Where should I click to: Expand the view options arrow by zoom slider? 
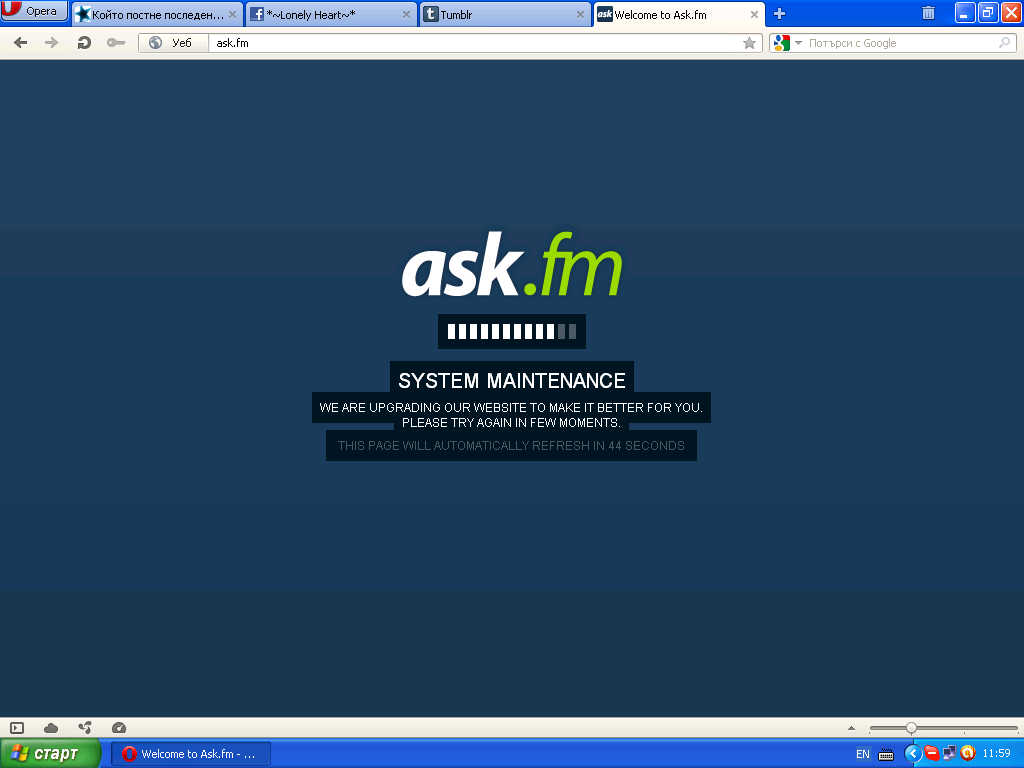tap(852, 728)
